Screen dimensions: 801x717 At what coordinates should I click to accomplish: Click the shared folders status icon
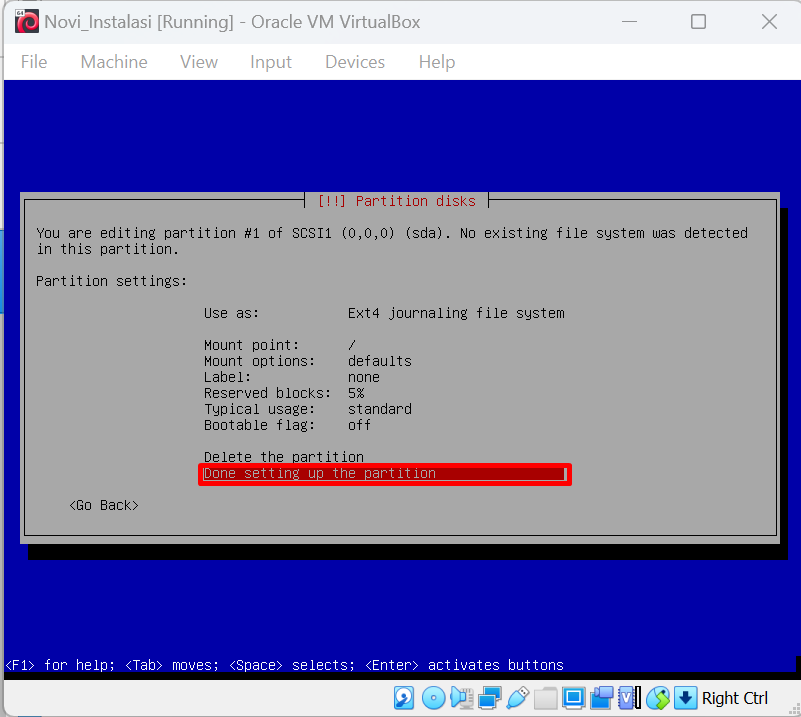tap(546, 698)
